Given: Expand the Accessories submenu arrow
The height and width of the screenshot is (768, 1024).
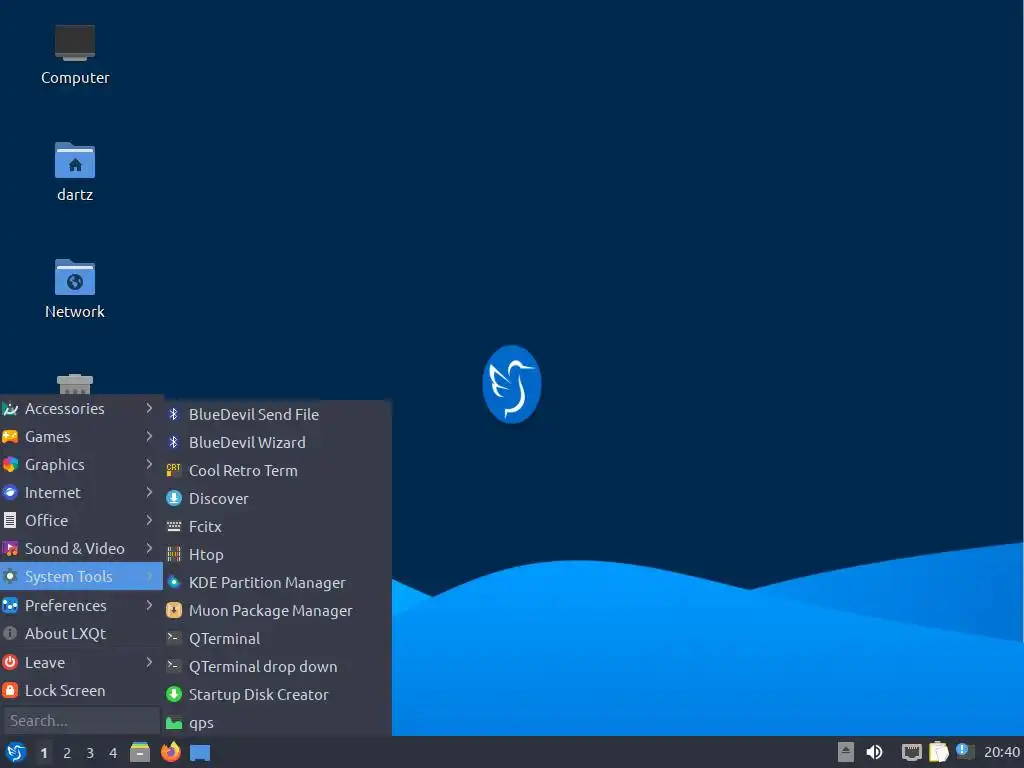Looking at the screenshot, I should [x=149, y=408].
